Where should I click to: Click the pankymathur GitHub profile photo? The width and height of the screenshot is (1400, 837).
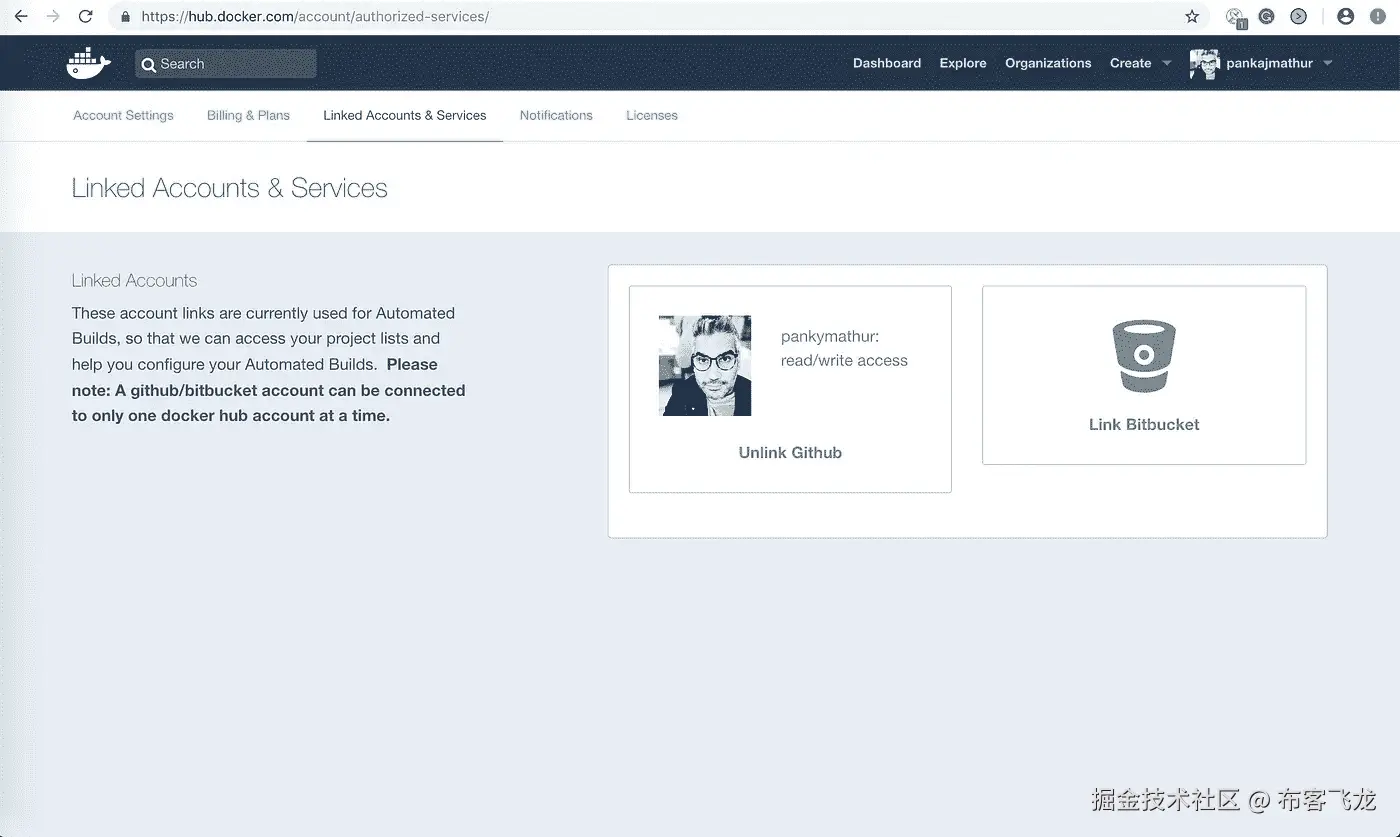(705, 365)
